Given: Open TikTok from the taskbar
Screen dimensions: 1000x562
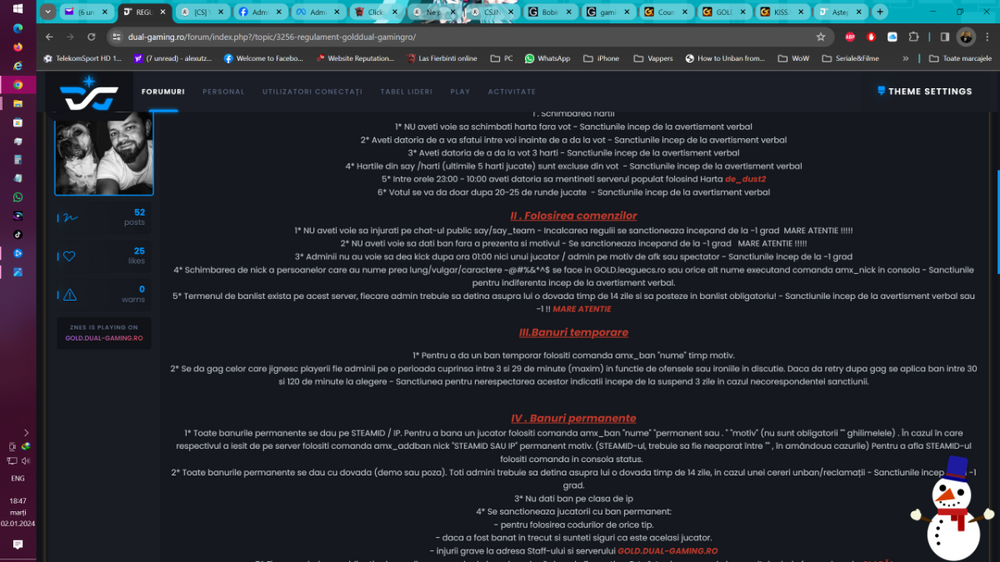Looking at the screenshot, I should pyautogui.click(x=18, y=235).
